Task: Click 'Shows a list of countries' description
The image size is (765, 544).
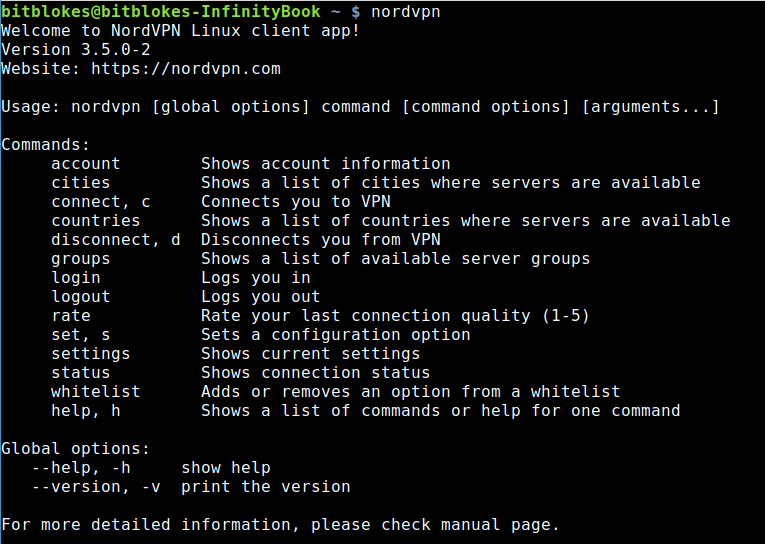Action: click(x=466, y=221)
